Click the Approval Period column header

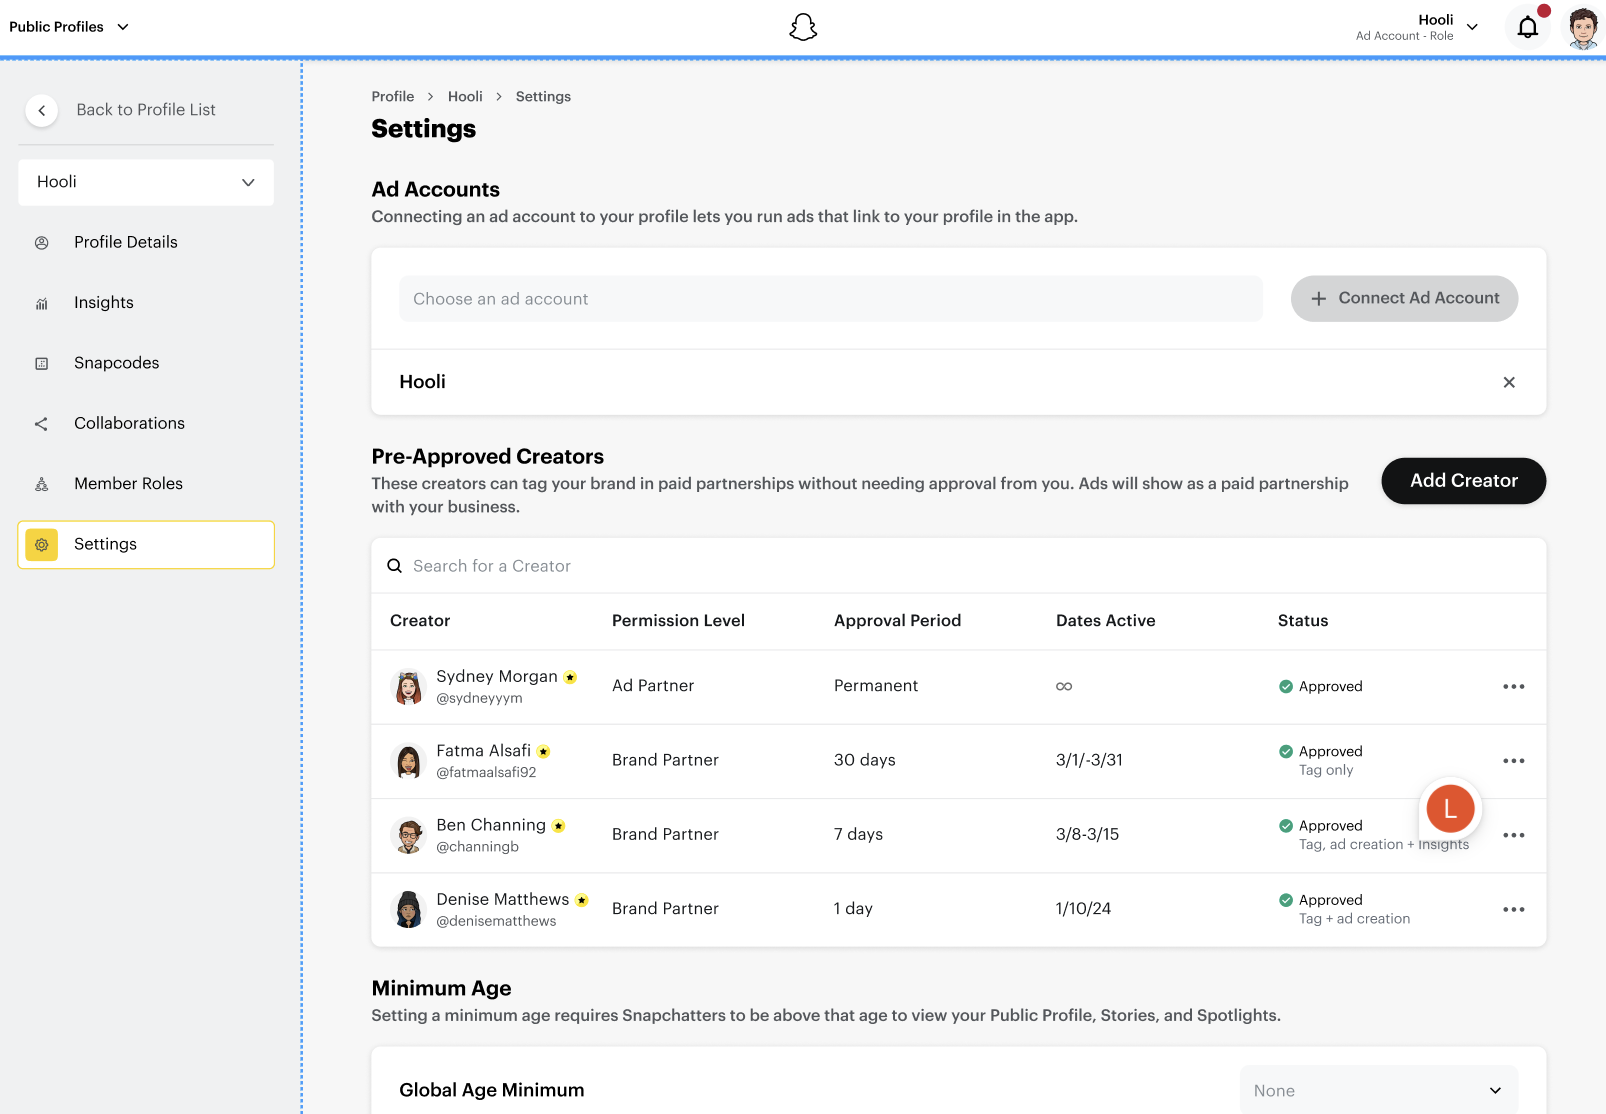click(897, 621)
